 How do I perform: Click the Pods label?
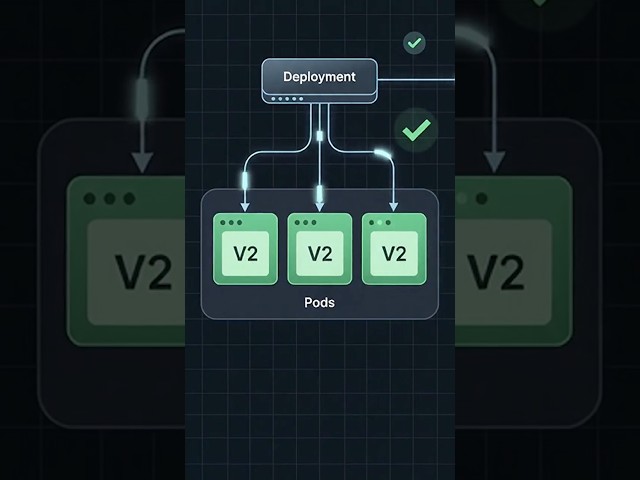tap(320, 302)
